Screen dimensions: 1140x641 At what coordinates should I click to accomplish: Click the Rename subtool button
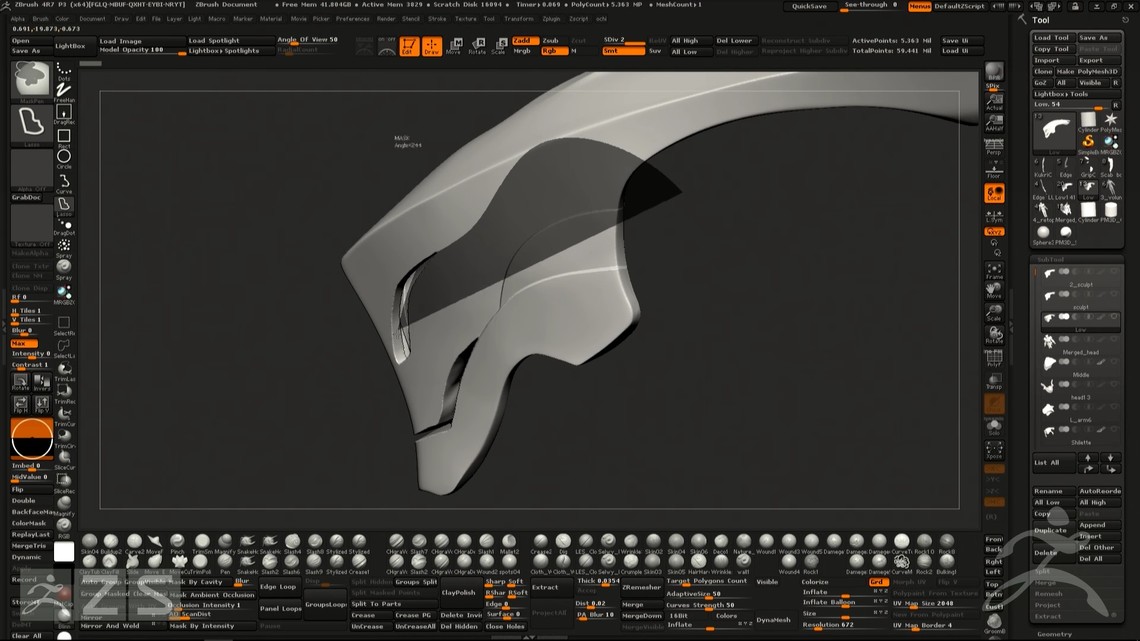[1053, 491]
